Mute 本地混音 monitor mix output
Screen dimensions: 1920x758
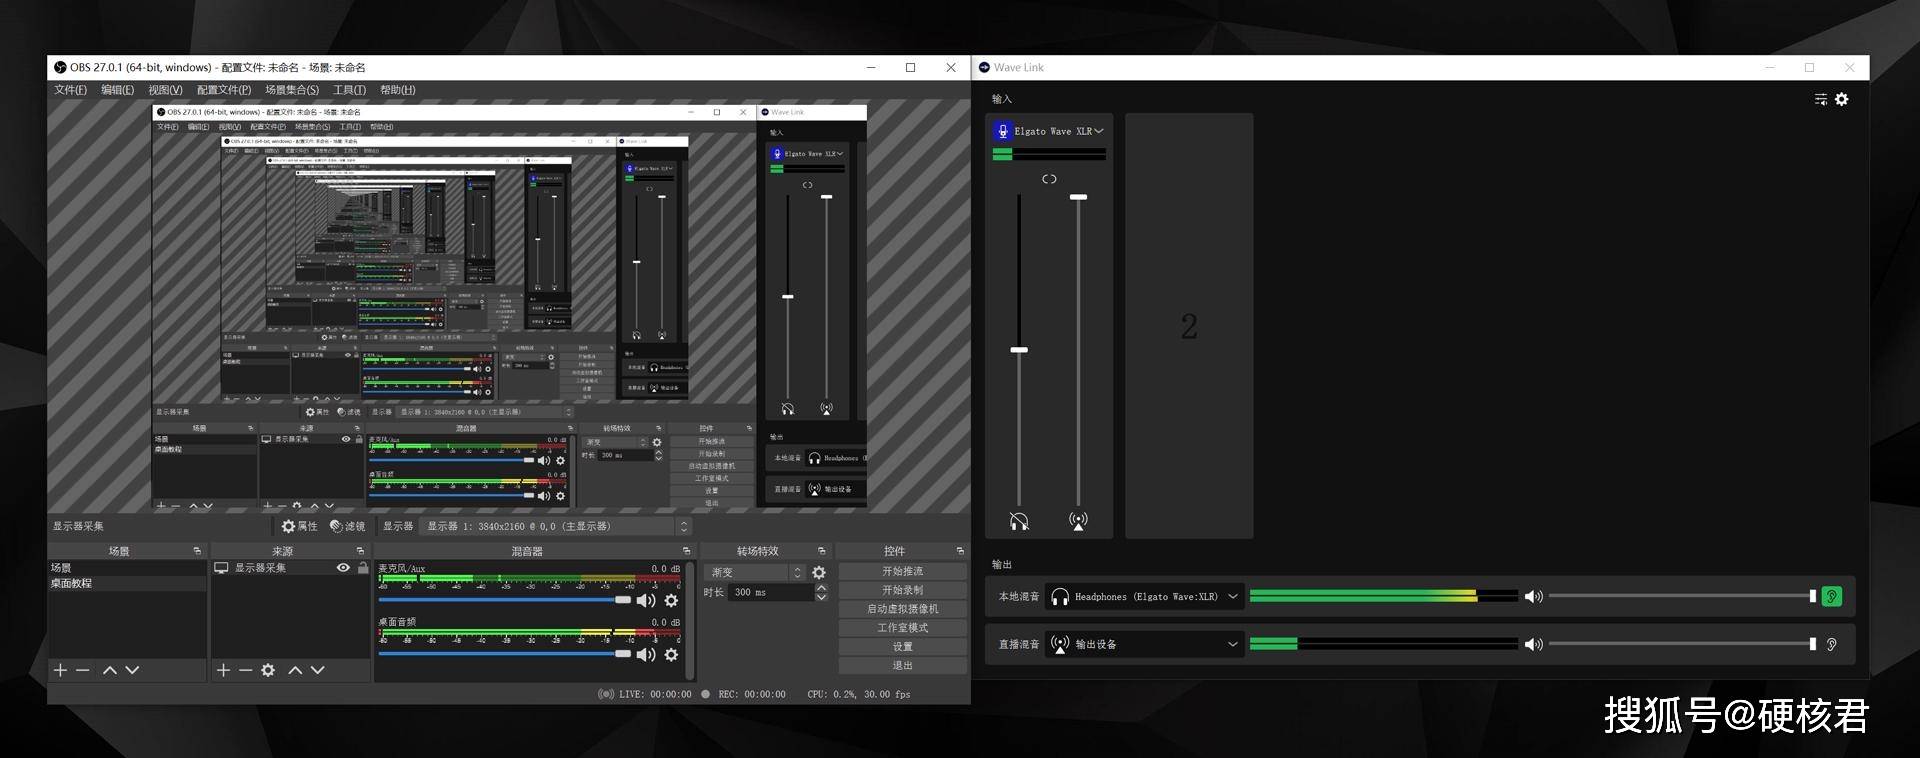point(1533,597)
